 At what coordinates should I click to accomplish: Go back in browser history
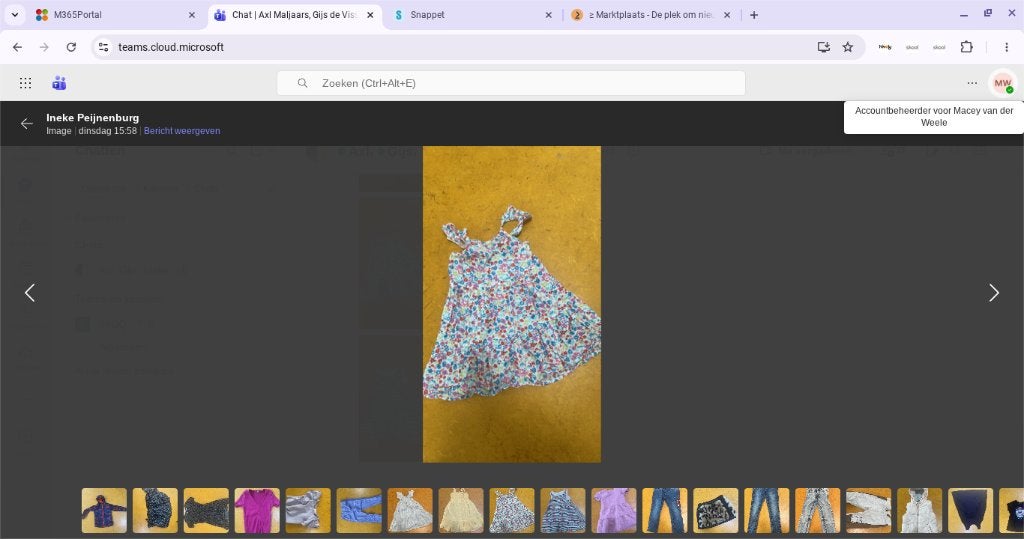[x=18, y=47]
